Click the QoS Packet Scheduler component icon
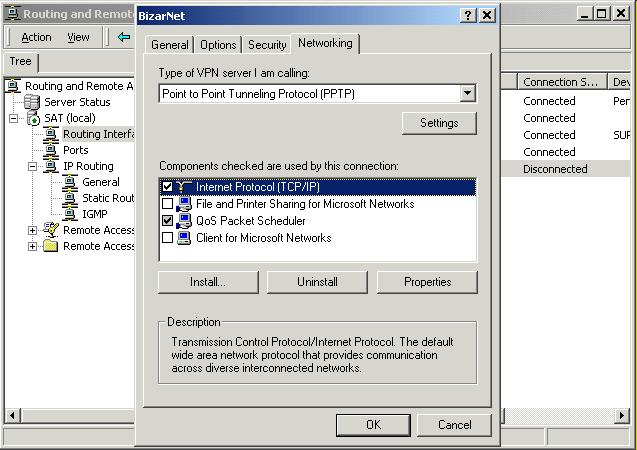 tap(184, 221)
